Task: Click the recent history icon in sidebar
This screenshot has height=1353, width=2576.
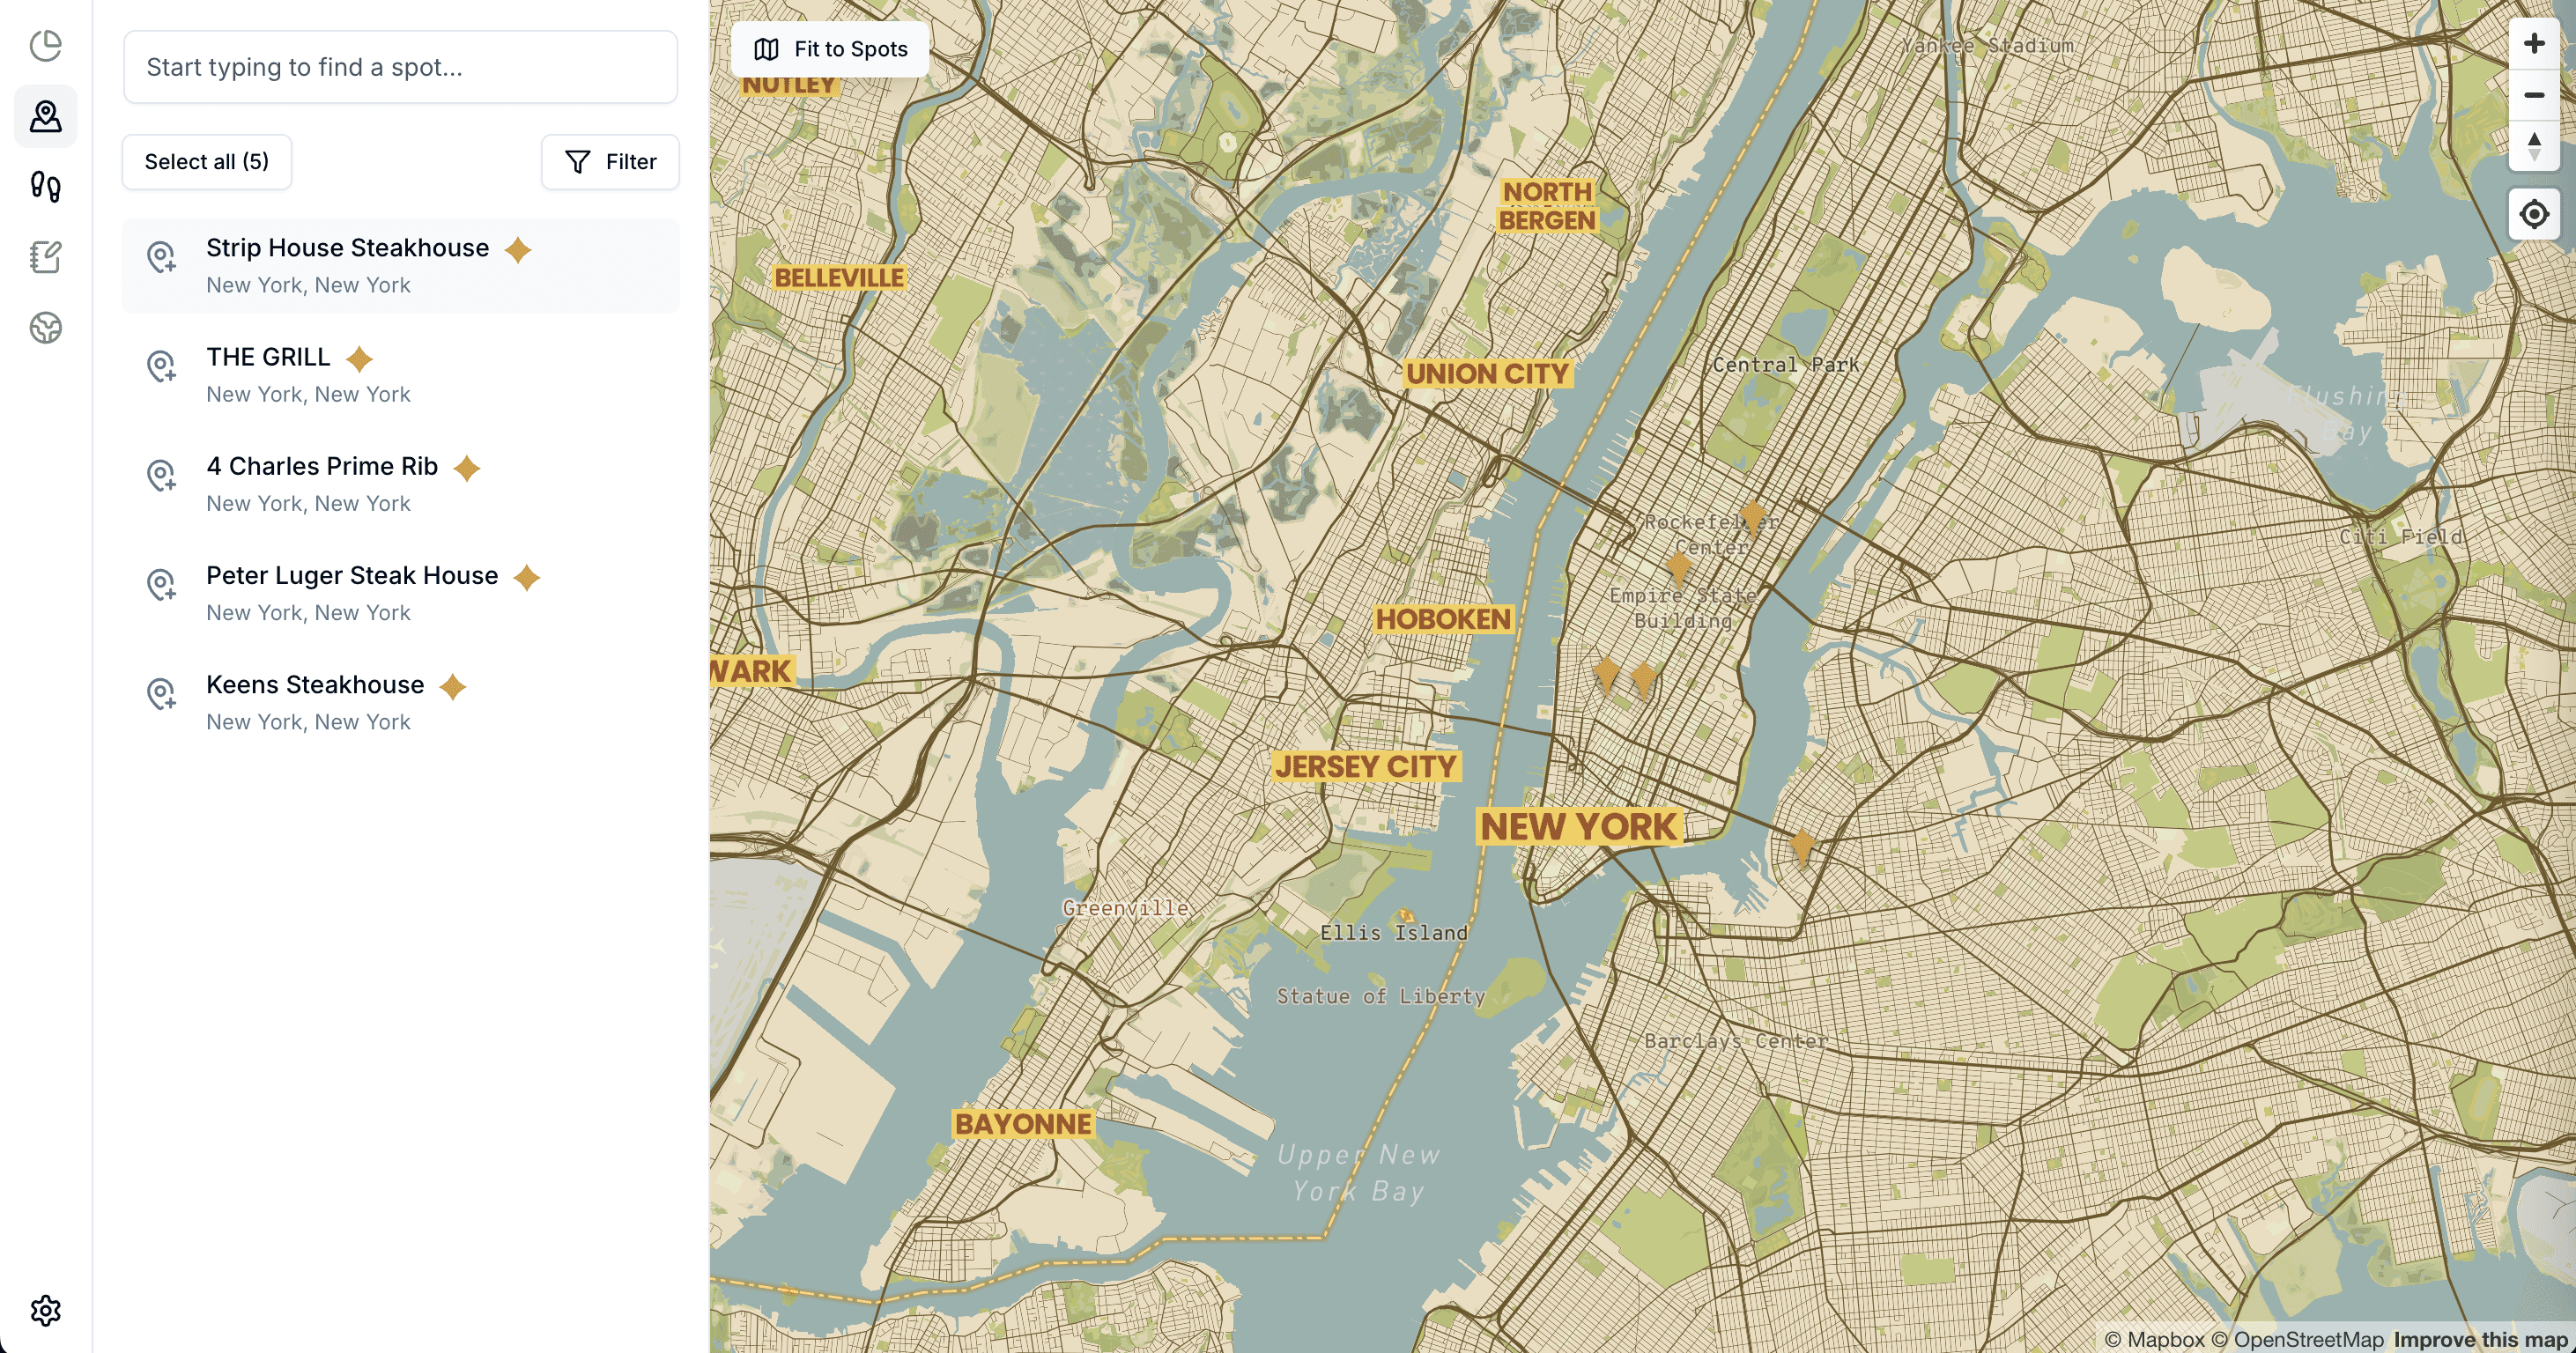Action: coord(46,46)
